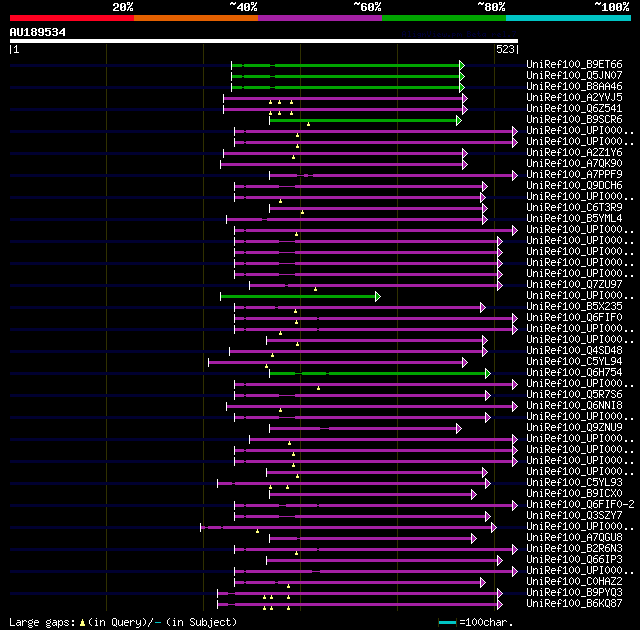Select the UniRef100_B2R6N3 label
This screenshot has width=640, height=630.
(574, 549)
